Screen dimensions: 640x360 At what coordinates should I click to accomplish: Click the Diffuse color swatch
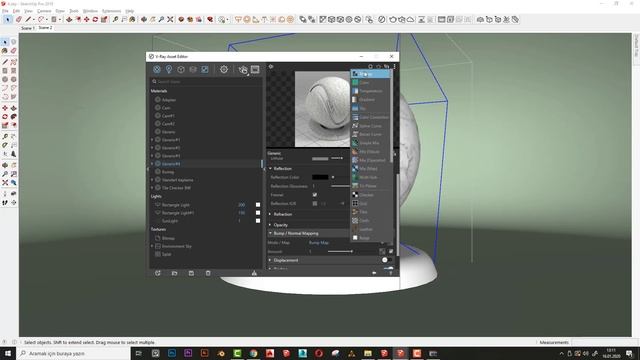click(x=320, y=158)
